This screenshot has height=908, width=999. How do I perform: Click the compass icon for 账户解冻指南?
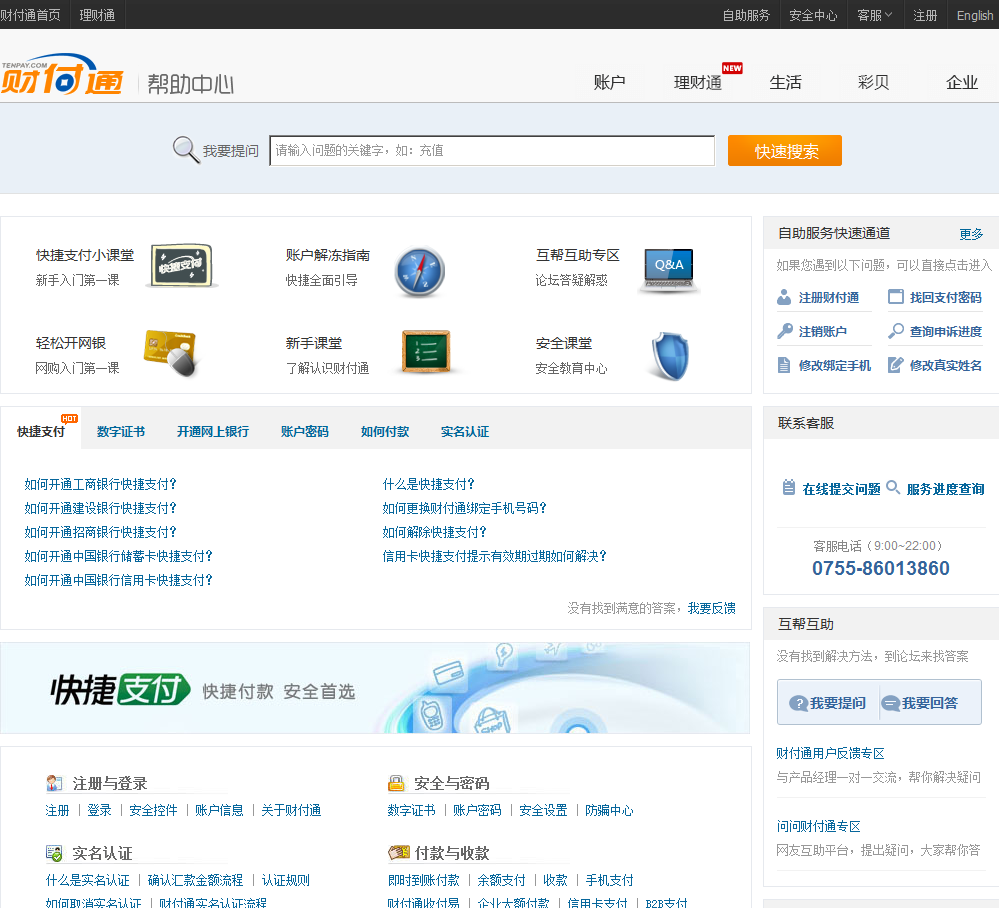(x=419, y=271)
